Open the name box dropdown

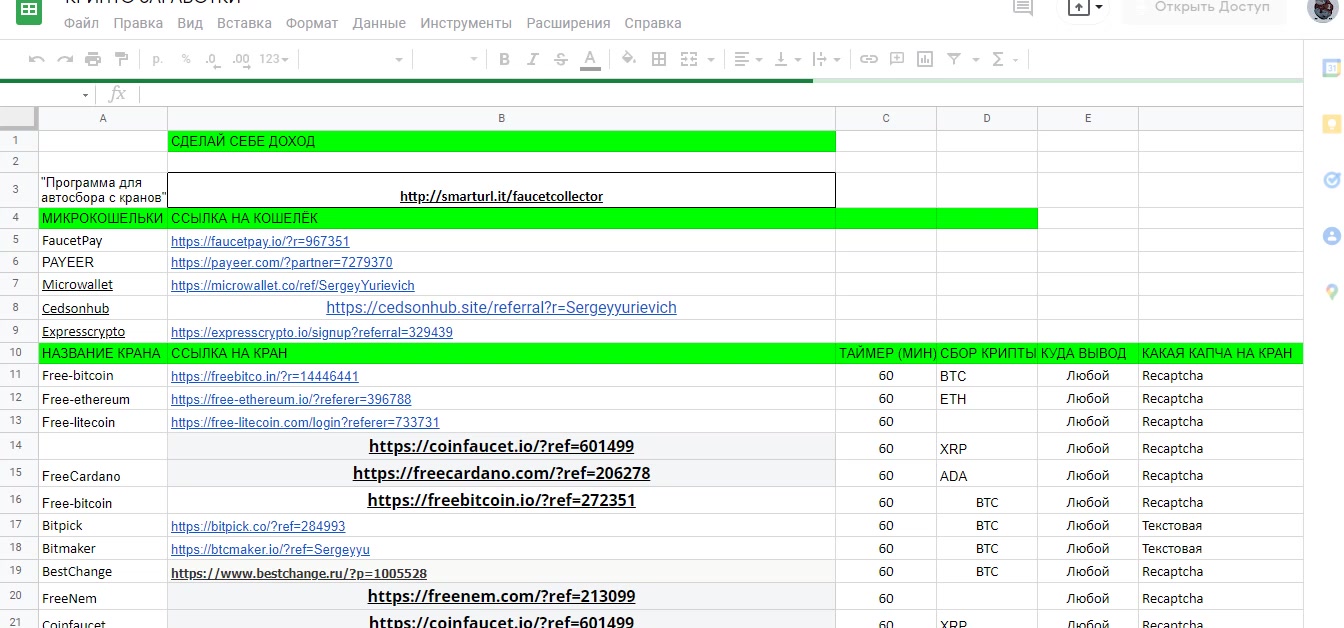(x=85, y=95)
